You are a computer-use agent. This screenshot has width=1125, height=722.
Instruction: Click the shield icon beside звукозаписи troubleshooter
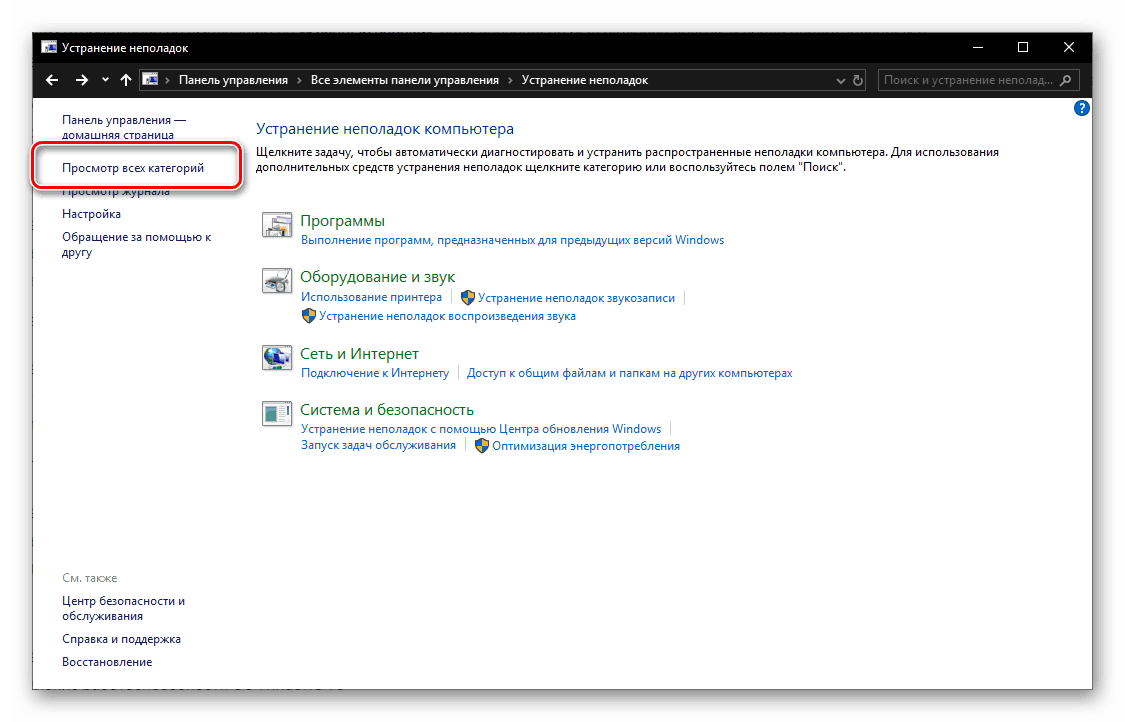(x=468, y=298)
